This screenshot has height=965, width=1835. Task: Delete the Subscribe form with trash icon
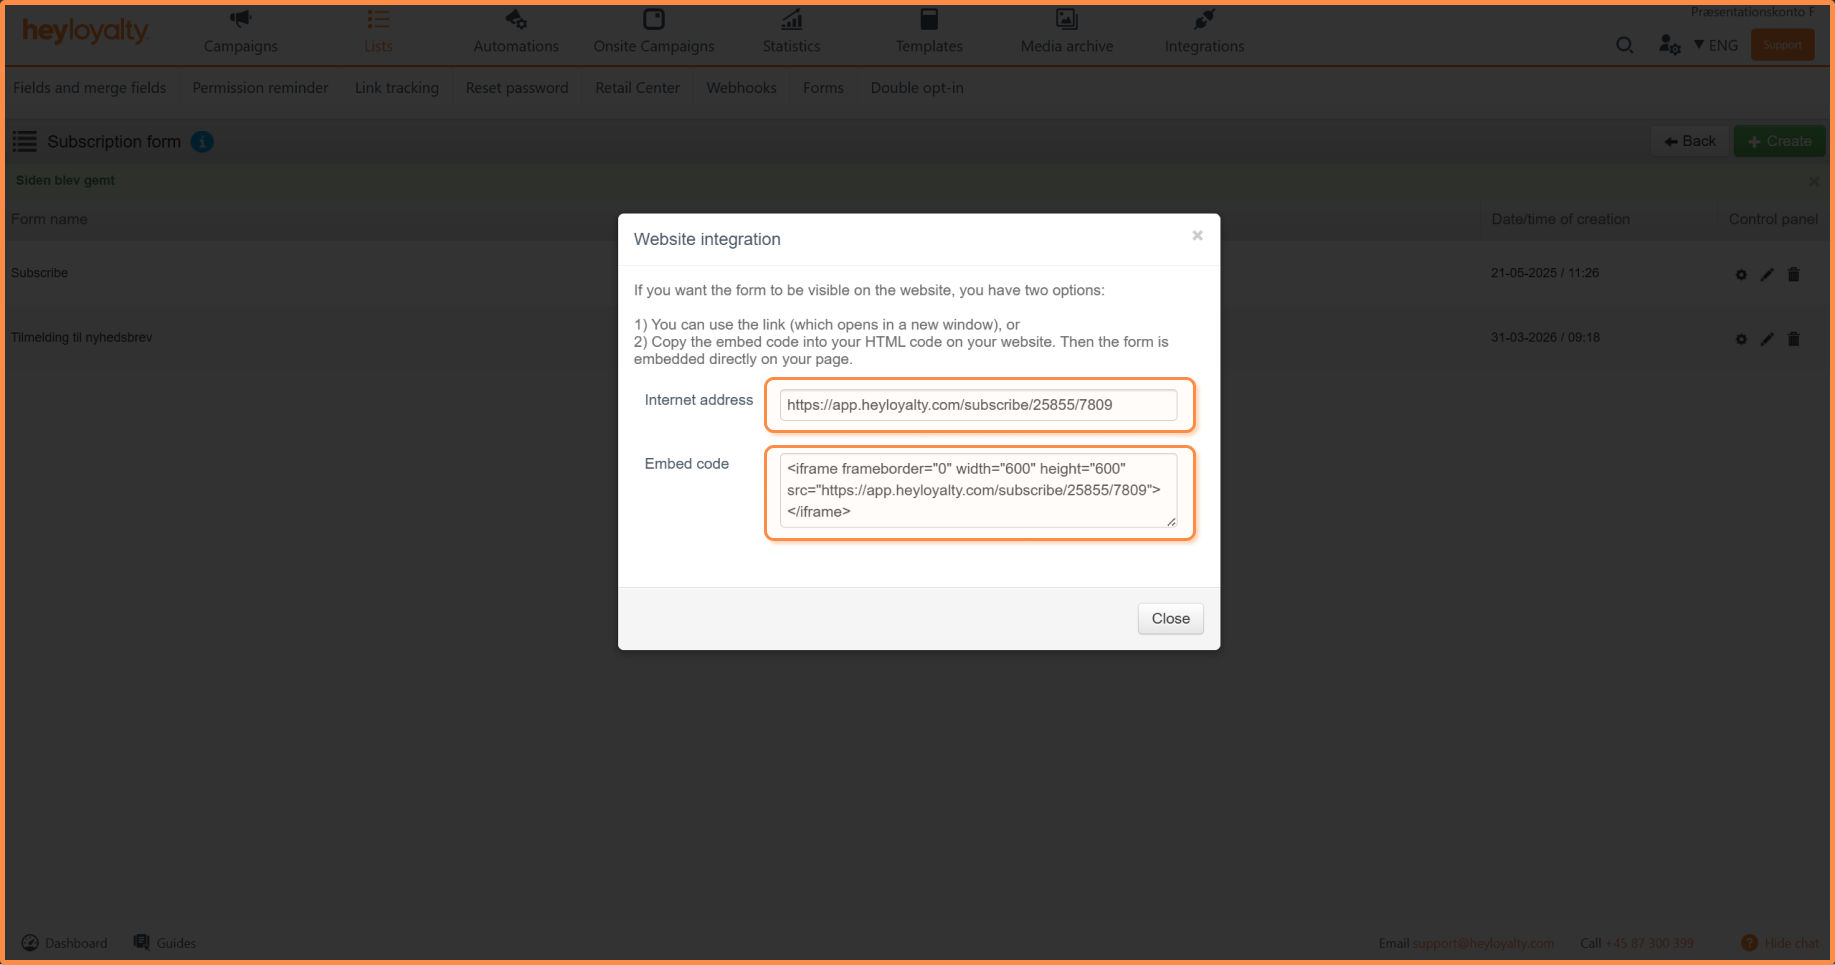click(x=1794, y=274)
